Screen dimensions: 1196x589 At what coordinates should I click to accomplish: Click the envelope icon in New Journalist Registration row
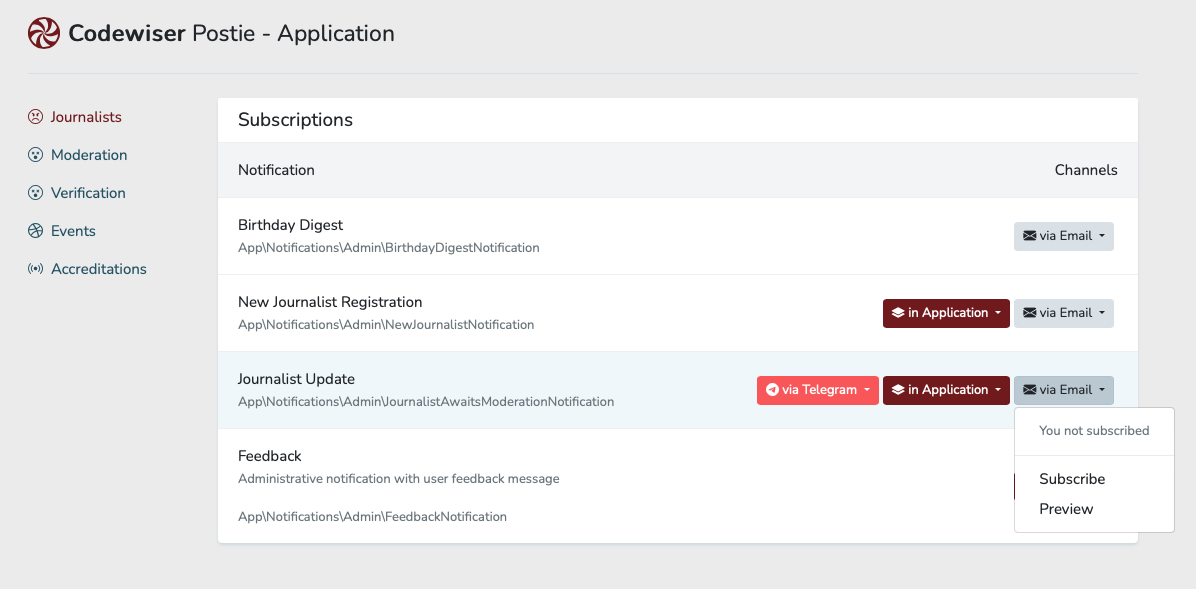tap(1030, 313)
